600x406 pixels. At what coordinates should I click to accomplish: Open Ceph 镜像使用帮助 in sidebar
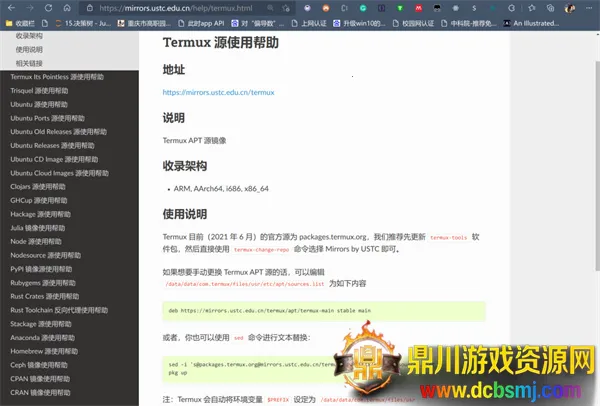pyautogui.click(x=39, y=365)
